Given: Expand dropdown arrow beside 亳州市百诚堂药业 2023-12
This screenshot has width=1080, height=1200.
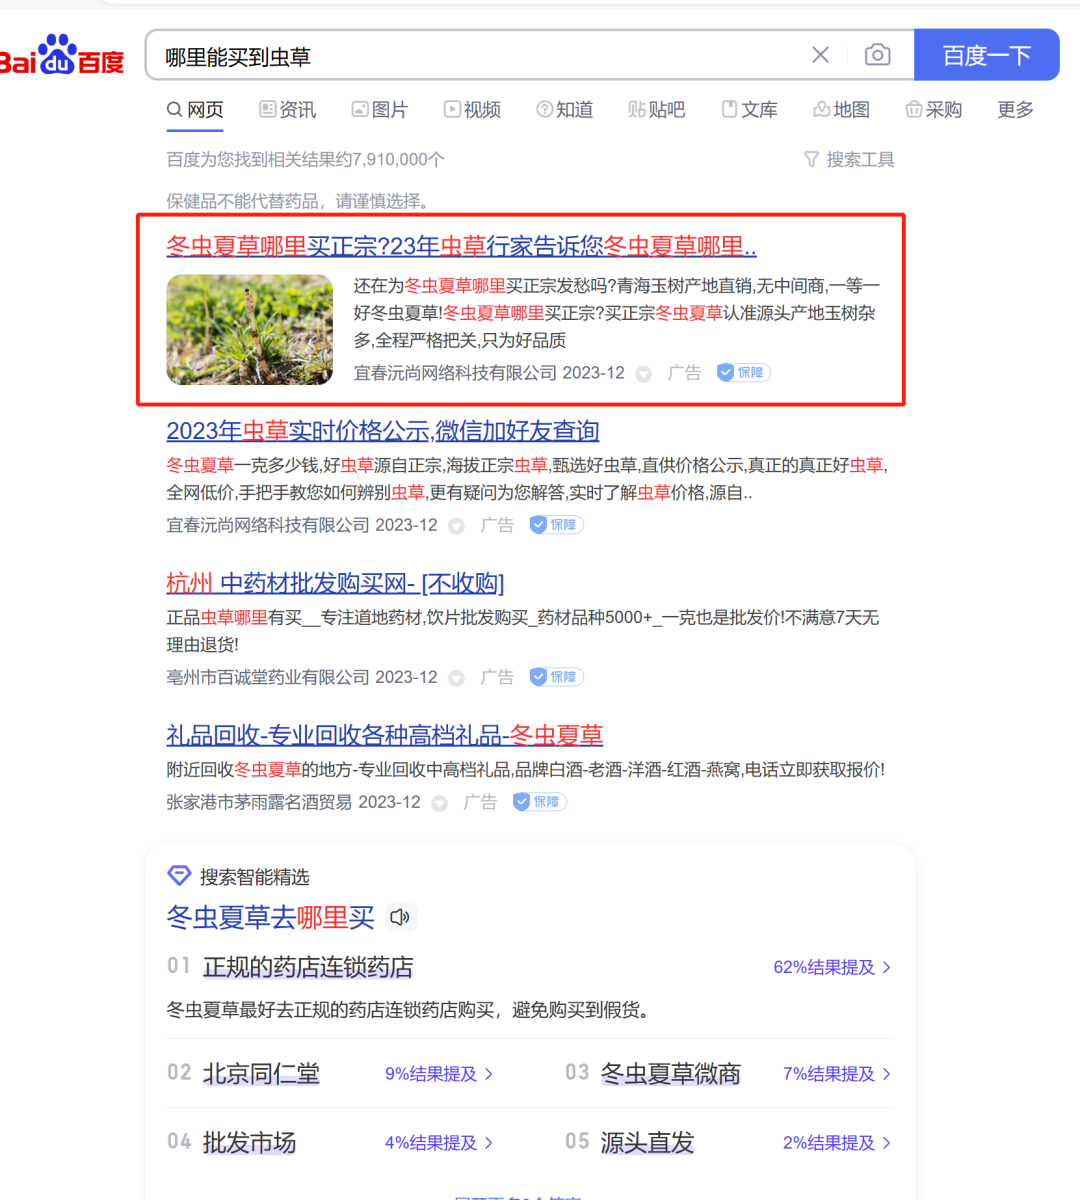Looking at the screenshot, I should click(457, 678).
